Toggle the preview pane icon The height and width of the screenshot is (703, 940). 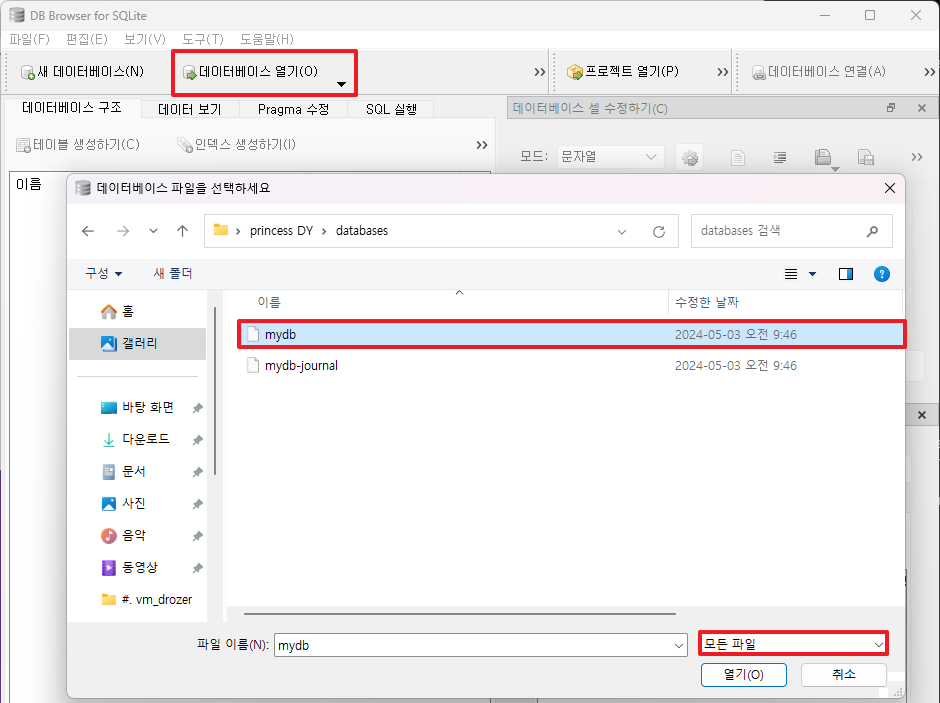click(x=845, y=274)
